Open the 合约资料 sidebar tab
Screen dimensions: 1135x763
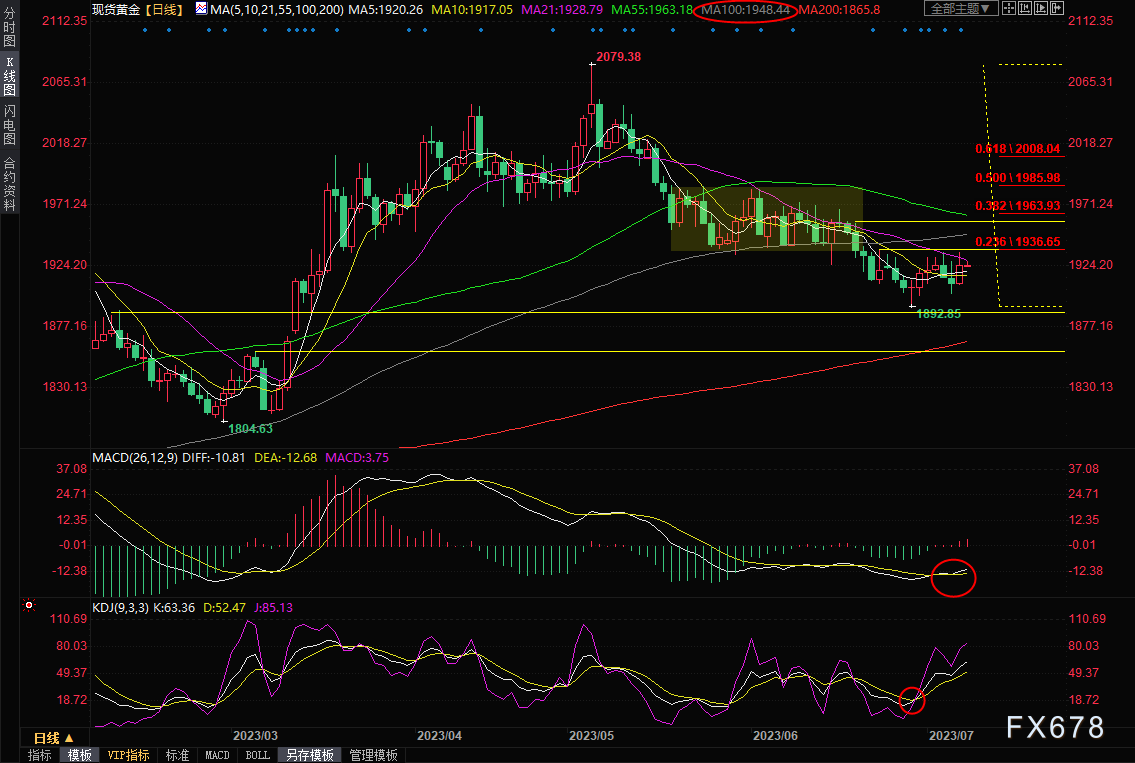(x=9, y=183)
